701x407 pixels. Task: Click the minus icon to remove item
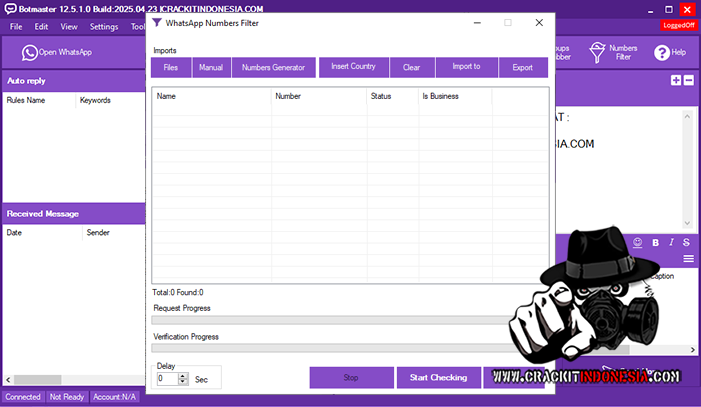pyautogui.click(x=688, y=80)
